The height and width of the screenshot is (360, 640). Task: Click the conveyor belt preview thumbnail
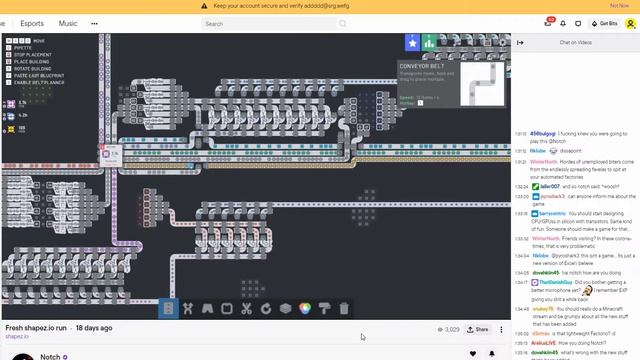(482, 84)
